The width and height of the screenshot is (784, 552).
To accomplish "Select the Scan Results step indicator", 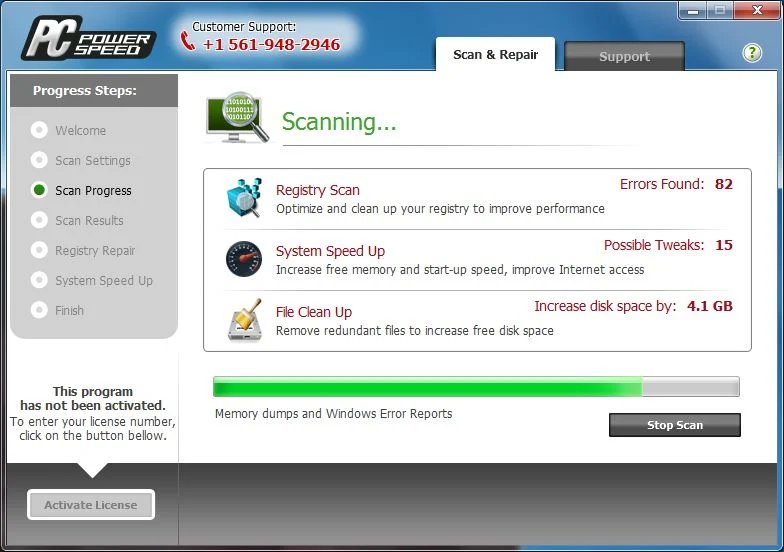I will pyautogui.click(x=39, y=220).
